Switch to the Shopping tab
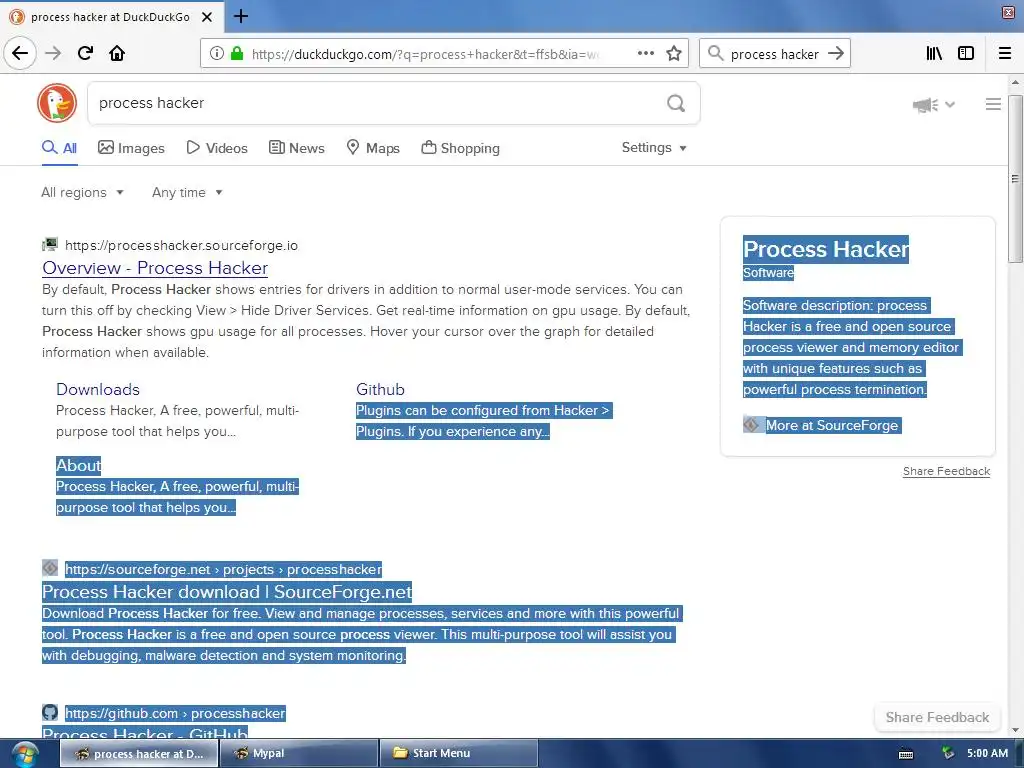 (460, 148)
